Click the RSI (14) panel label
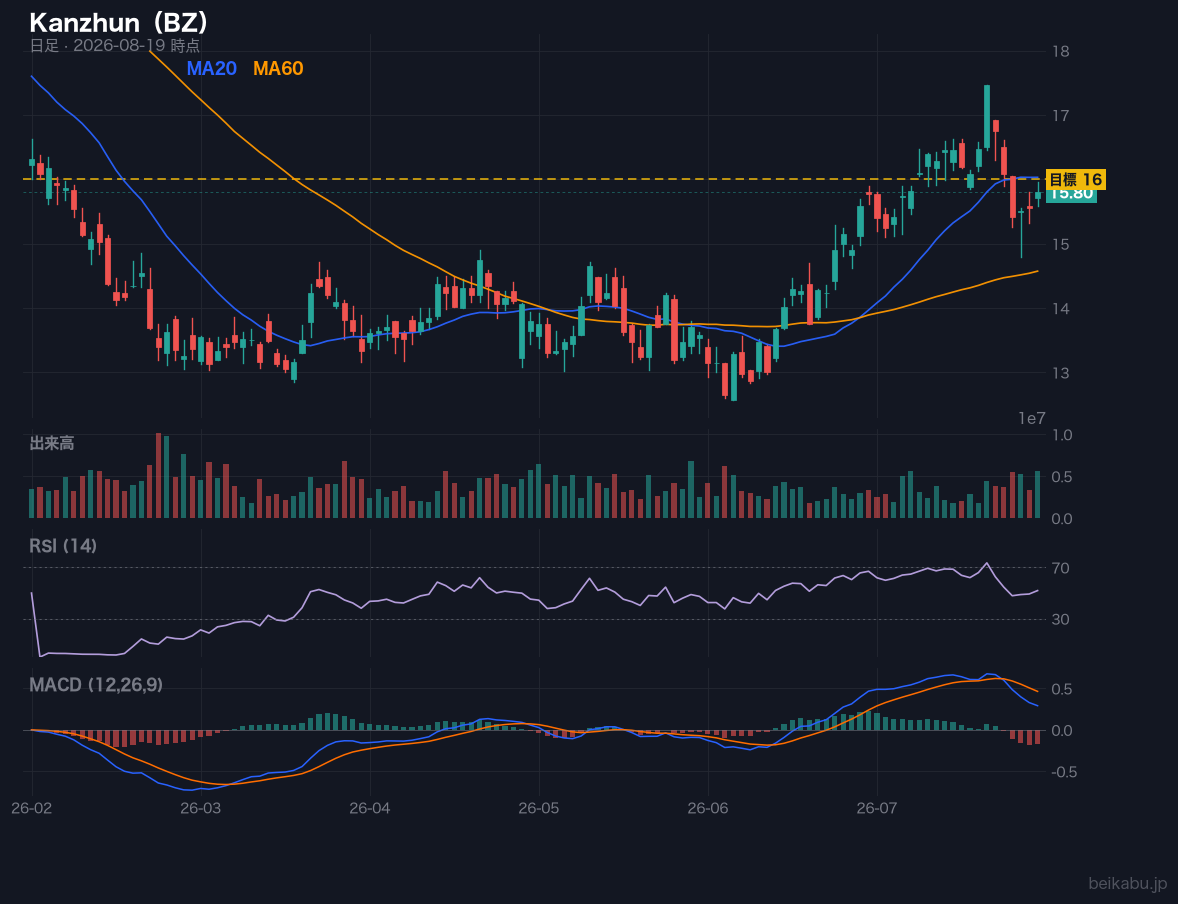Screen dimensions: 1178x904 point(63,546)
